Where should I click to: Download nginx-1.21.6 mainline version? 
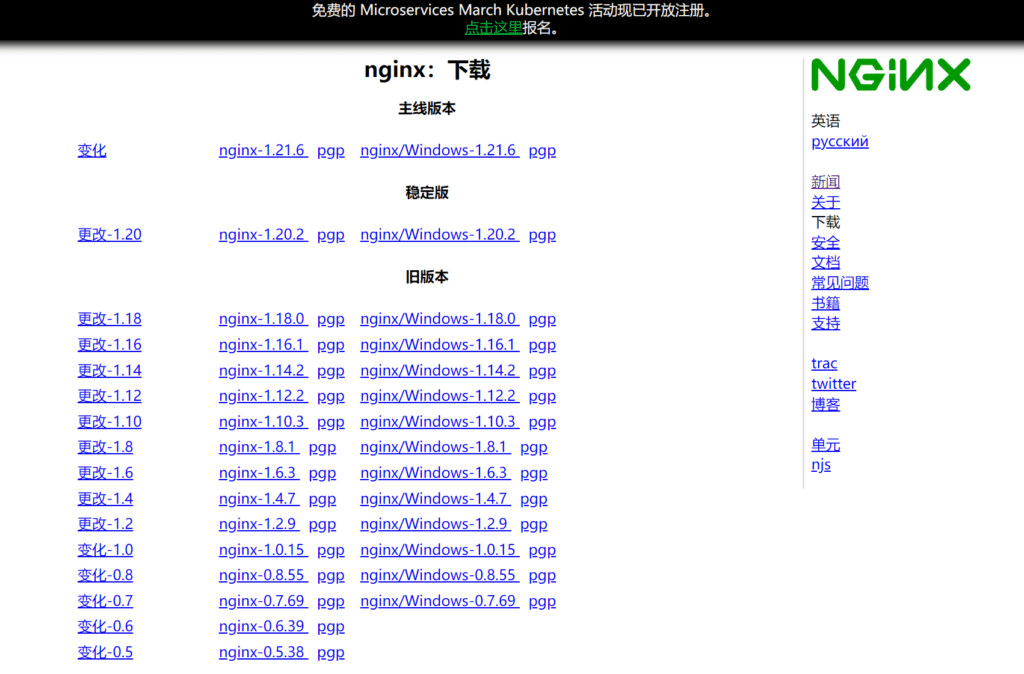coord(262,150)
